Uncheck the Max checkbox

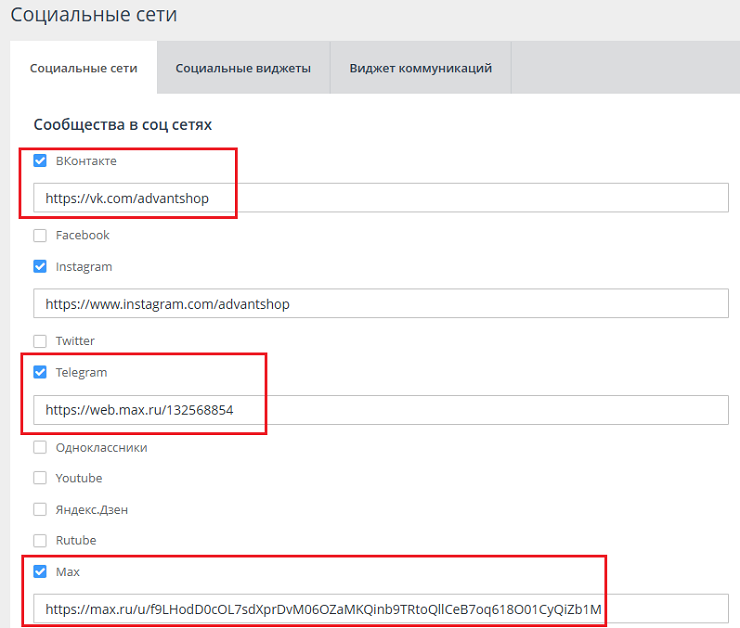[40, 572]
